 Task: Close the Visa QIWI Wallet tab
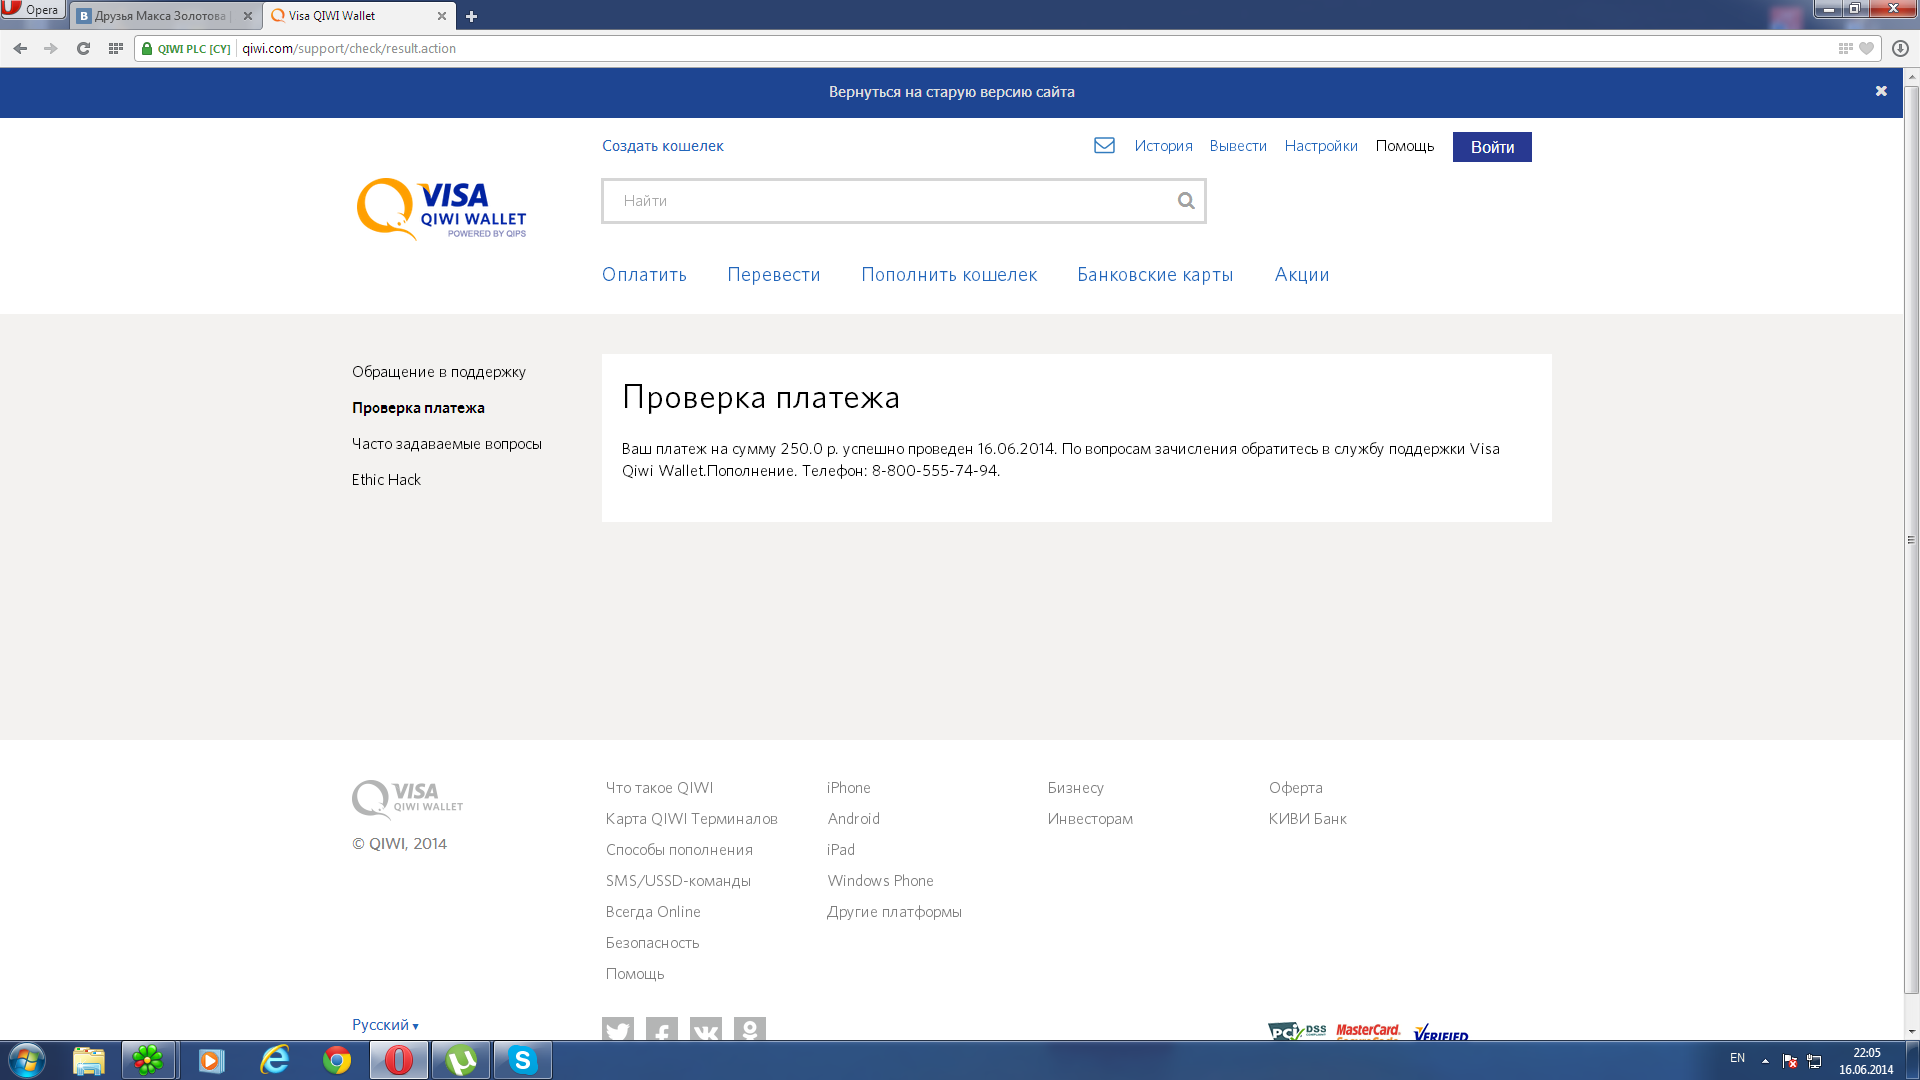click(x=442, y=16)
